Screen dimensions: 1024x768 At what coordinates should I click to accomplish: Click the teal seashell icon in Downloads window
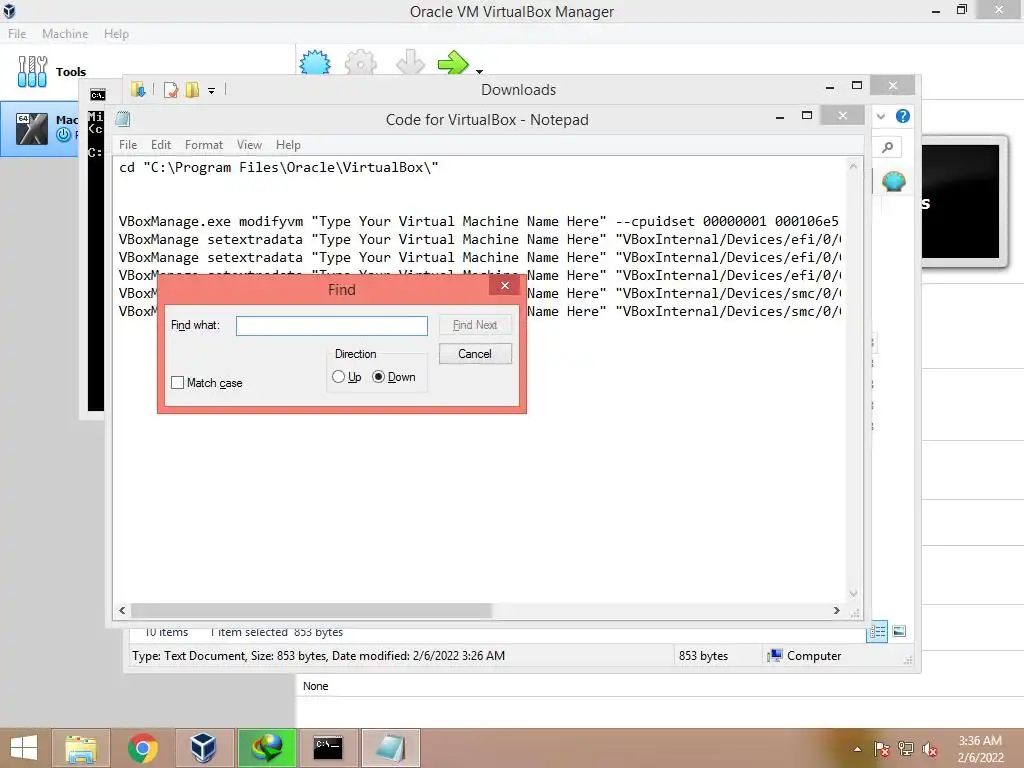tap(893, 181)
